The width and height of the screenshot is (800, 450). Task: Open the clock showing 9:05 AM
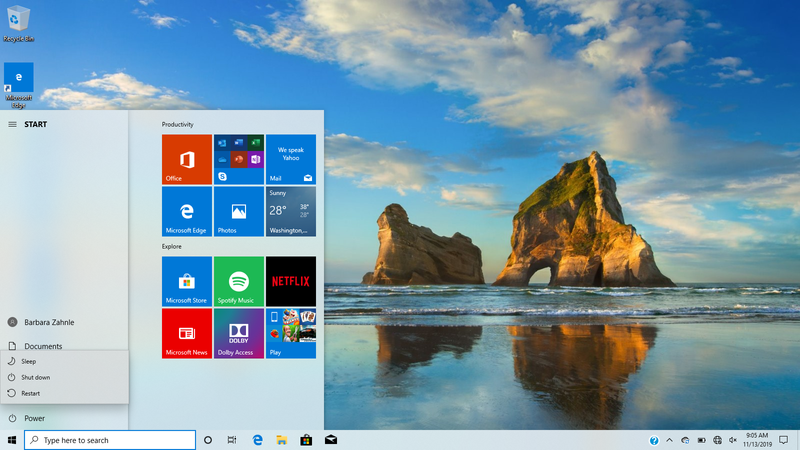(x=757, y=440)
